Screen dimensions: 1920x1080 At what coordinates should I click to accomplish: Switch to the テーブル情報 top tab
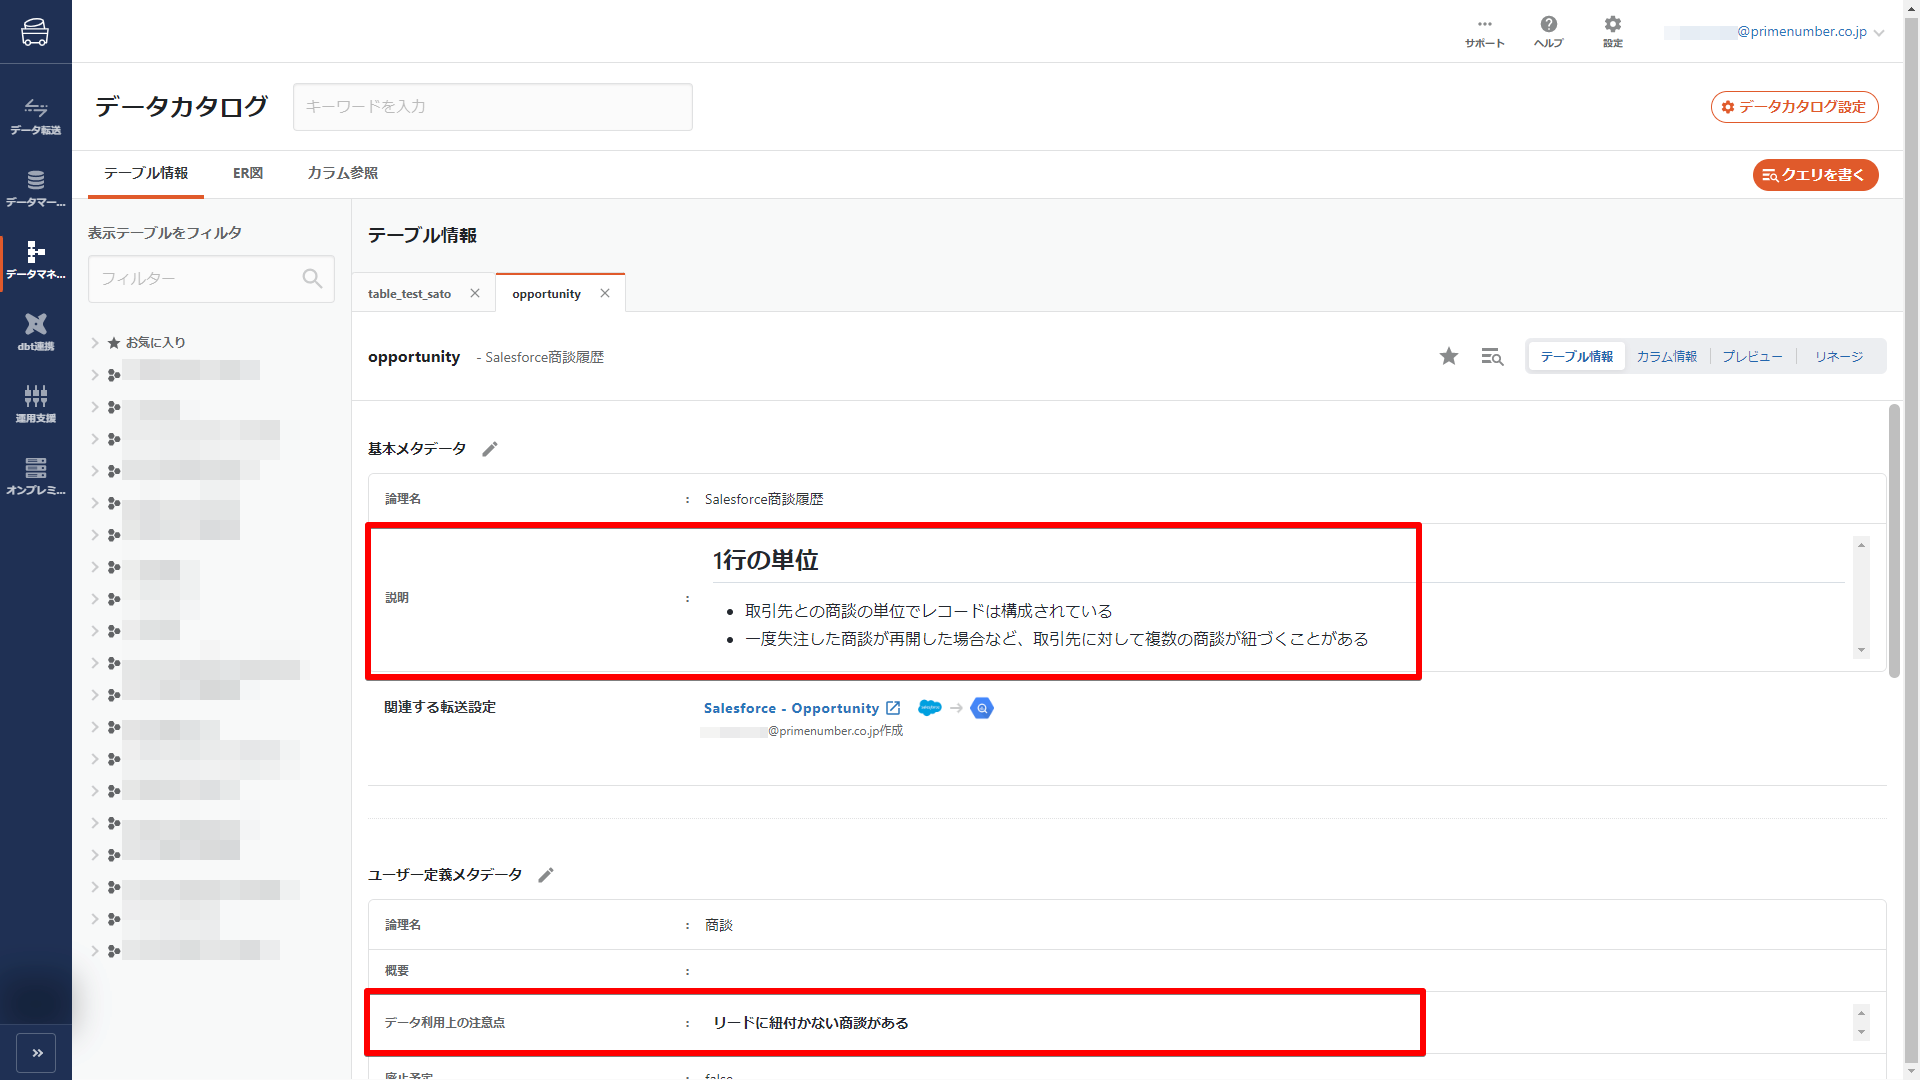pos(146,173)
